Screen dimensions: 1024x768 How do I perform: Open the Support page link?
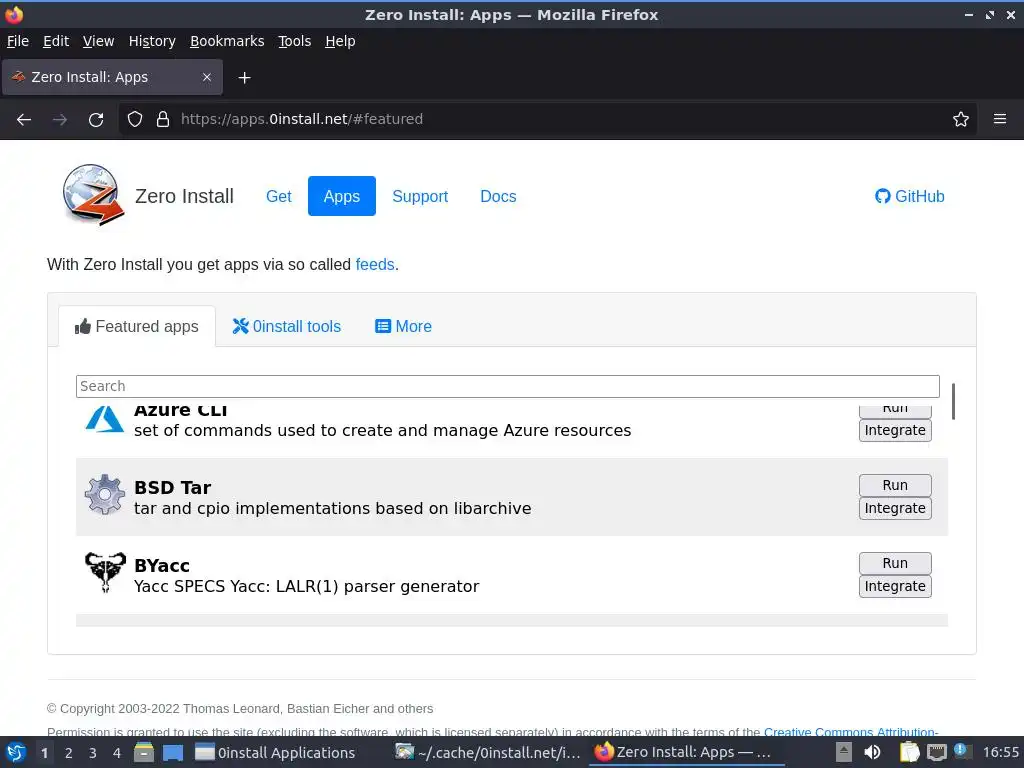(x=420, y=196)
